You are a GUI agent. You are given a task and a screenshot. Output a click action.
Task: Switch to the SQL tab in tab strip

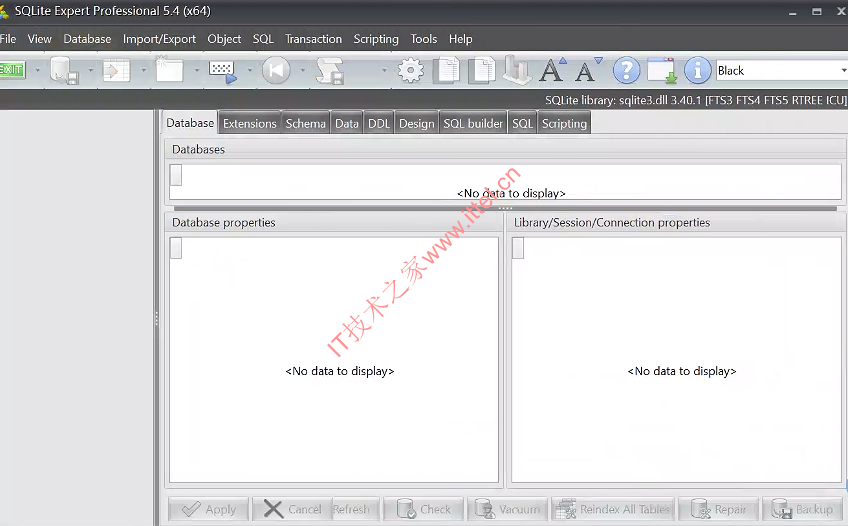(522, 123)
